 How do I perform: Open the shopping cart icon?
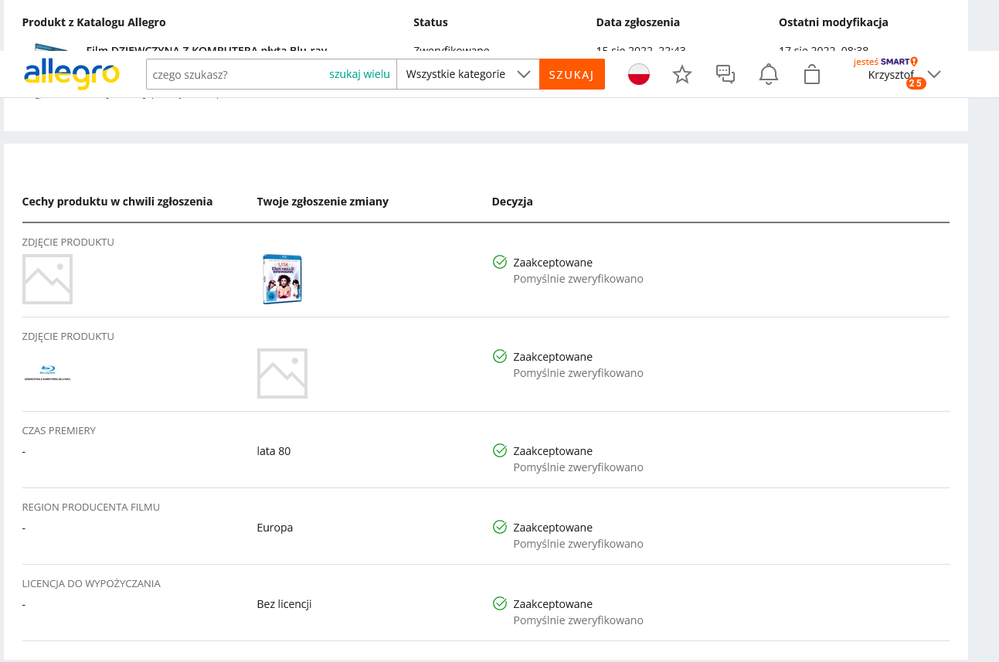click(812, 73)
